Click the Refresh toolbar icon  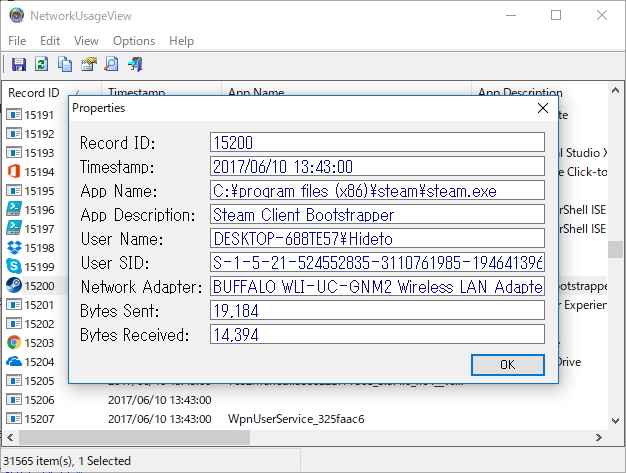pos(42,64)
